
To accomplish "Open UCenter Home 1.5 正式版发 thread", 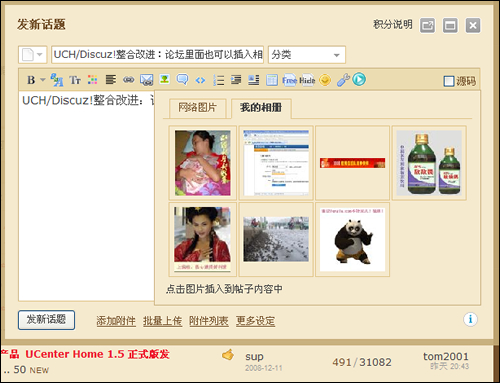I will (97, 354).
